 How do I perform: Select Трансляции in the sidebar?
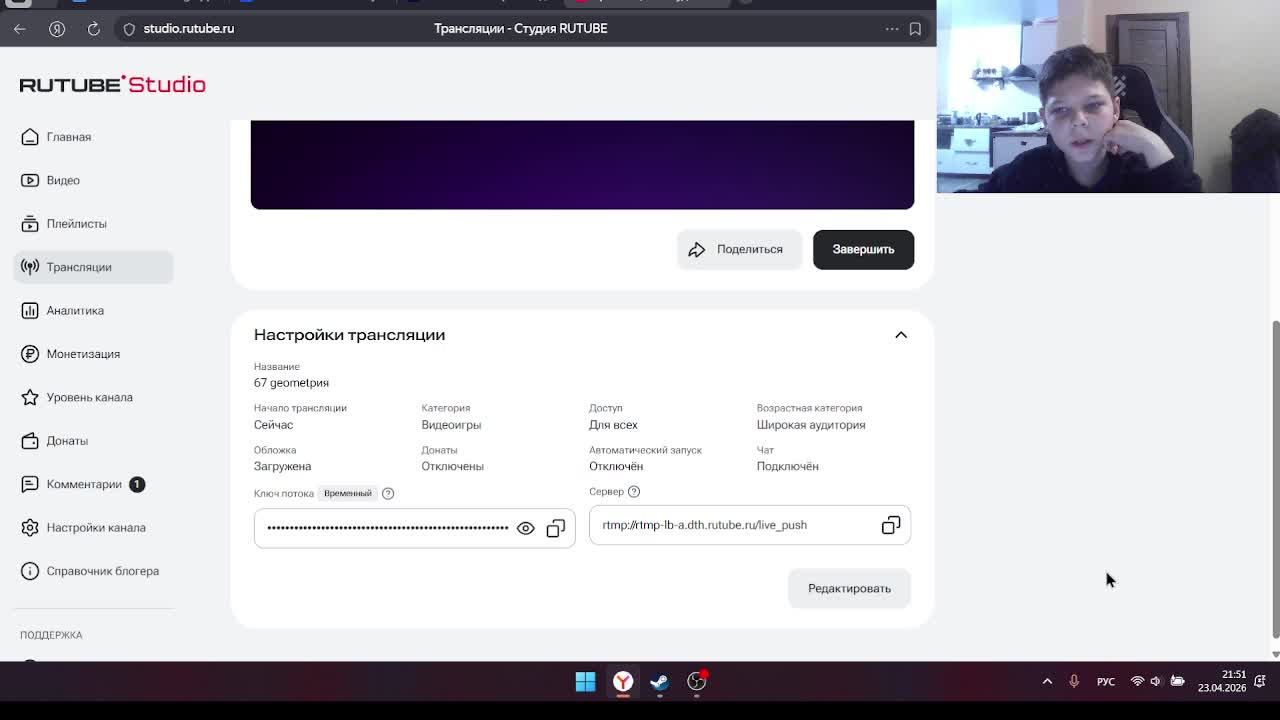(93, 267)
